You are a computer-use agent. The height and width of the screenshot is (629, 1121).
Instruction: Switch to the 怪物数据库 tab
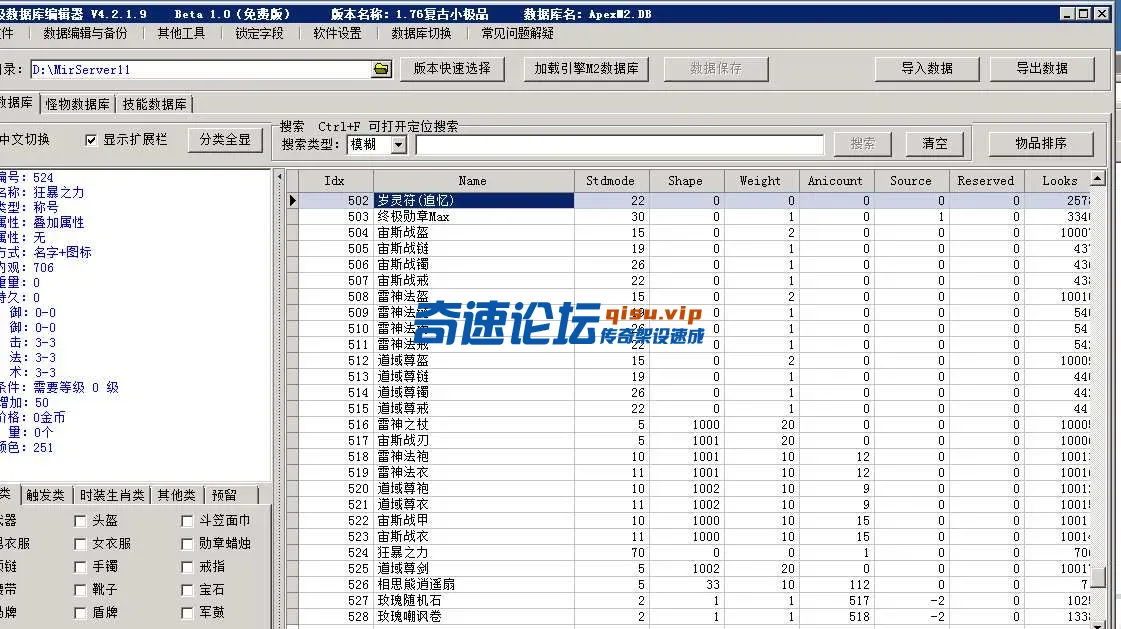pyautogui.click(x=77, y=104)
